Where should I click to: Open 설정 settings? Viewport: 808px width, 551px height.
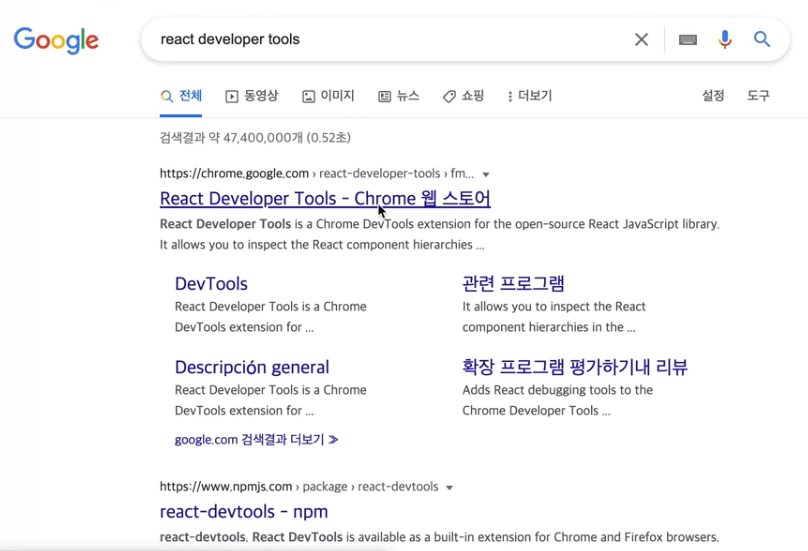click(713, 95)
